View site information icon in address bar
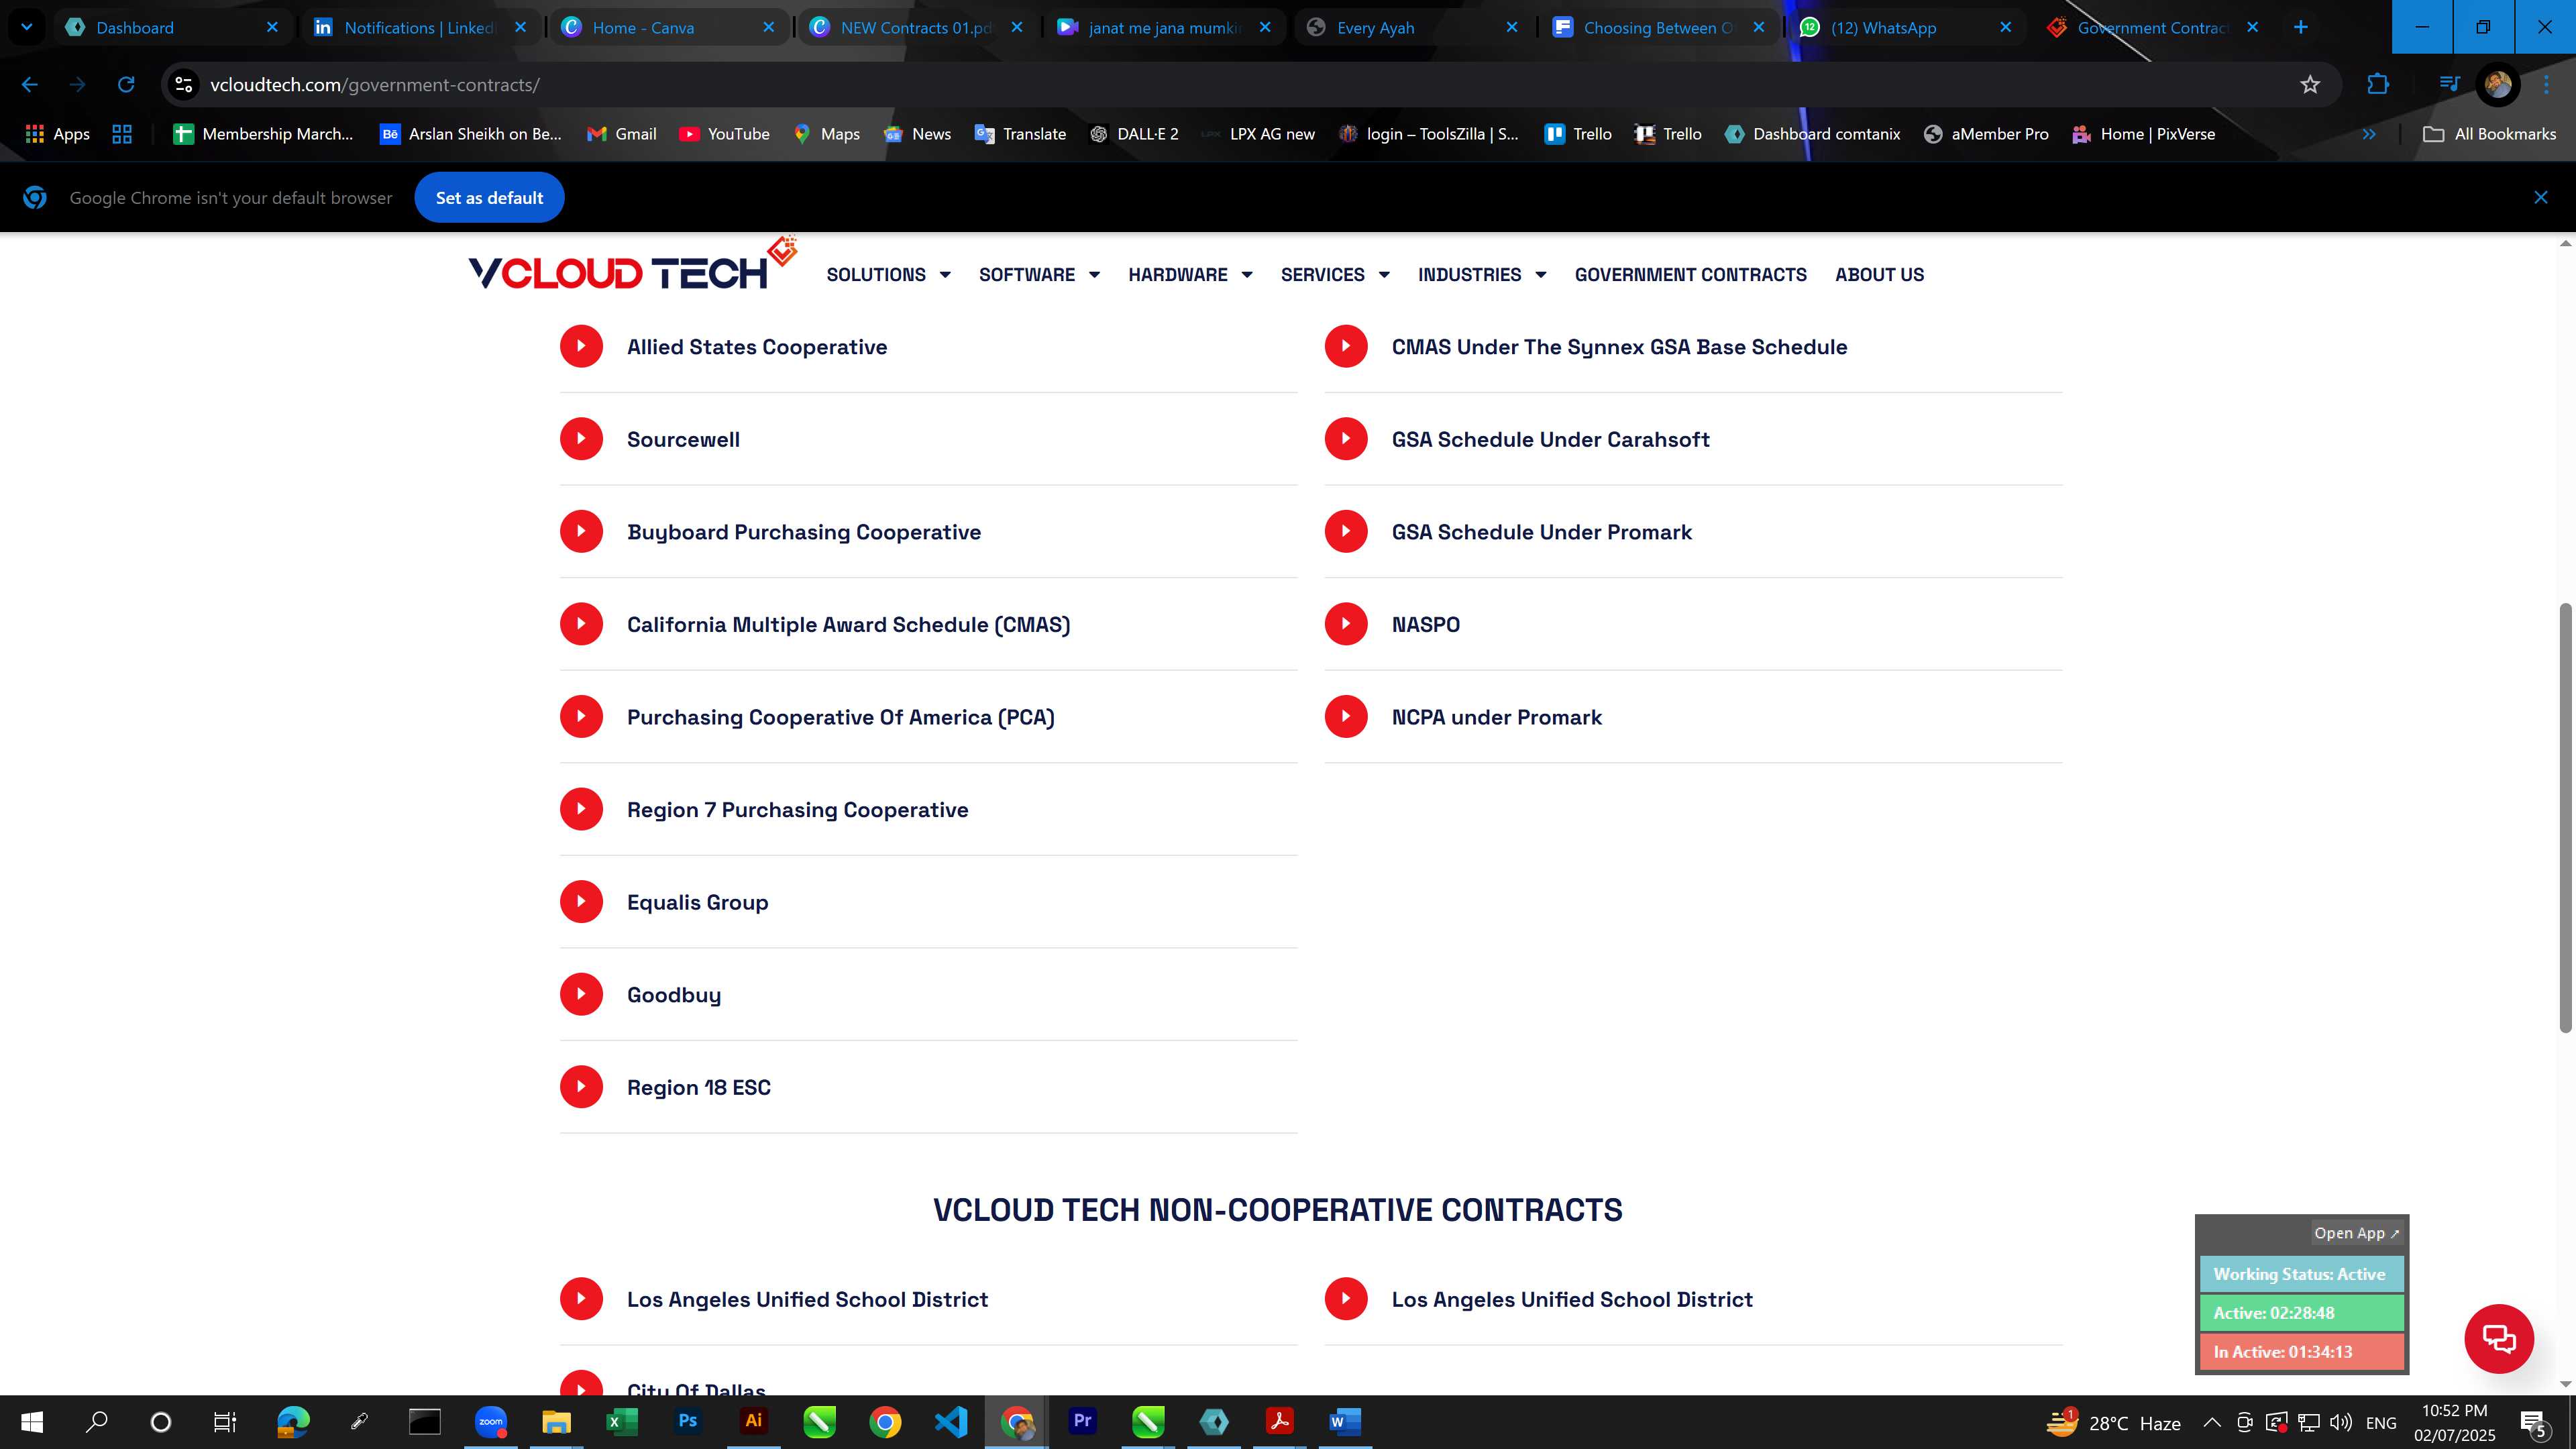This screenshot has width=2576, height=1449. point(183,85)
